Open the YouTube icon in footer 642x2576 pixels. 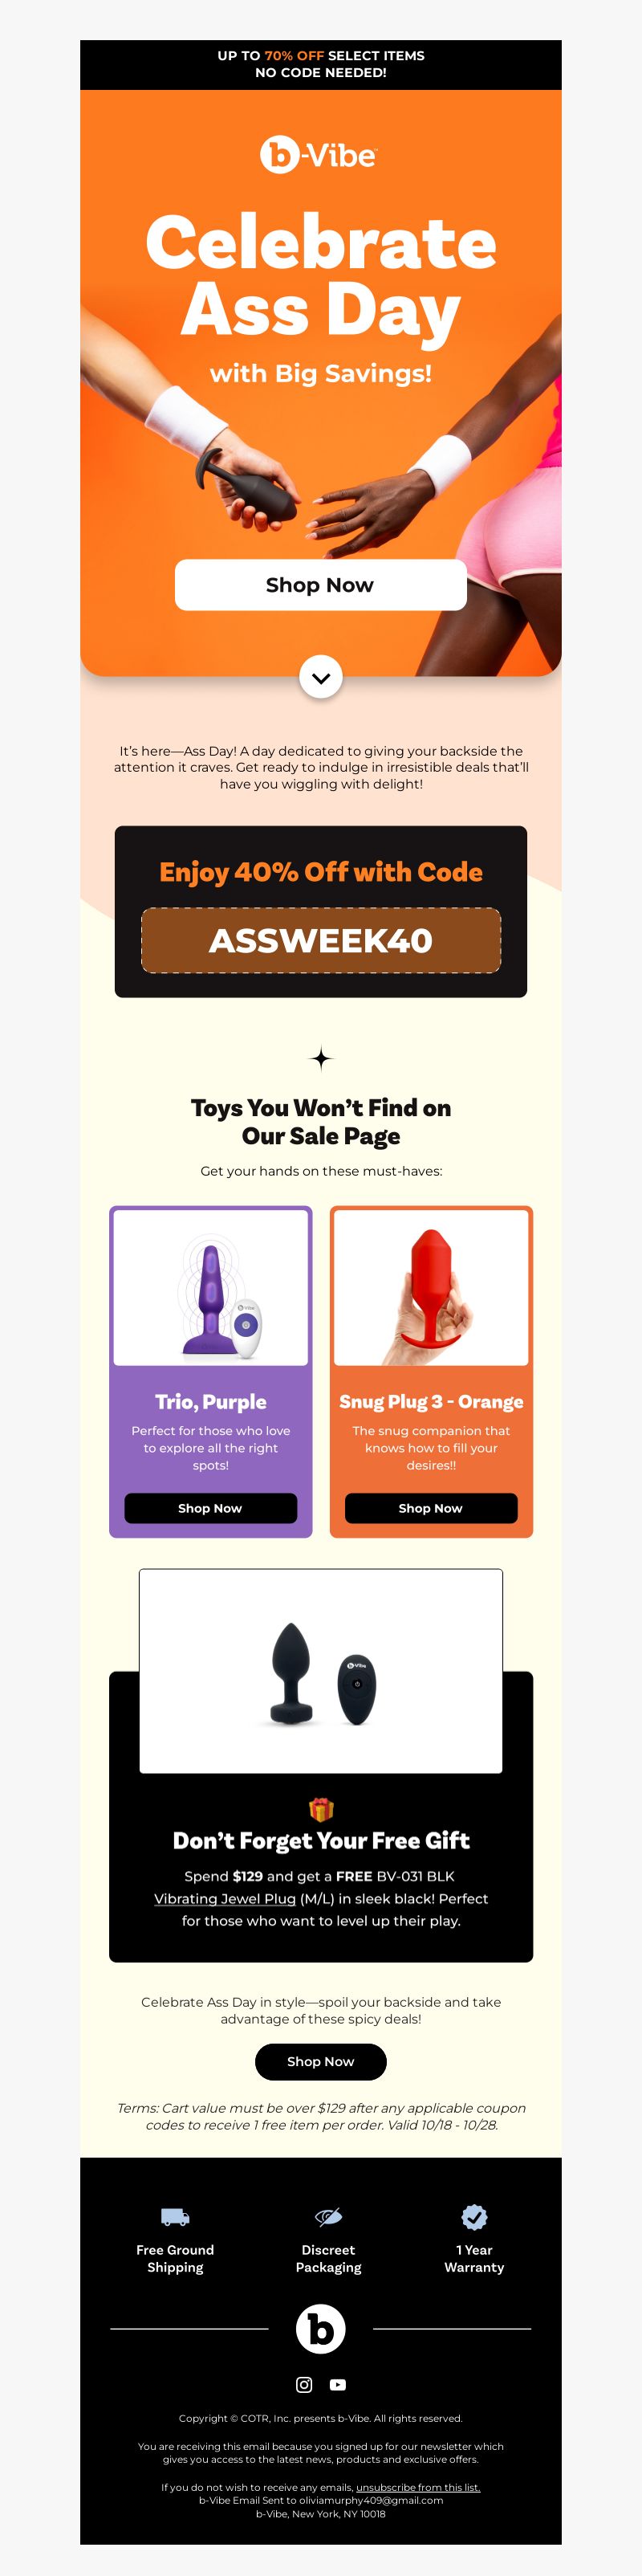click(x=338, y=2384)
